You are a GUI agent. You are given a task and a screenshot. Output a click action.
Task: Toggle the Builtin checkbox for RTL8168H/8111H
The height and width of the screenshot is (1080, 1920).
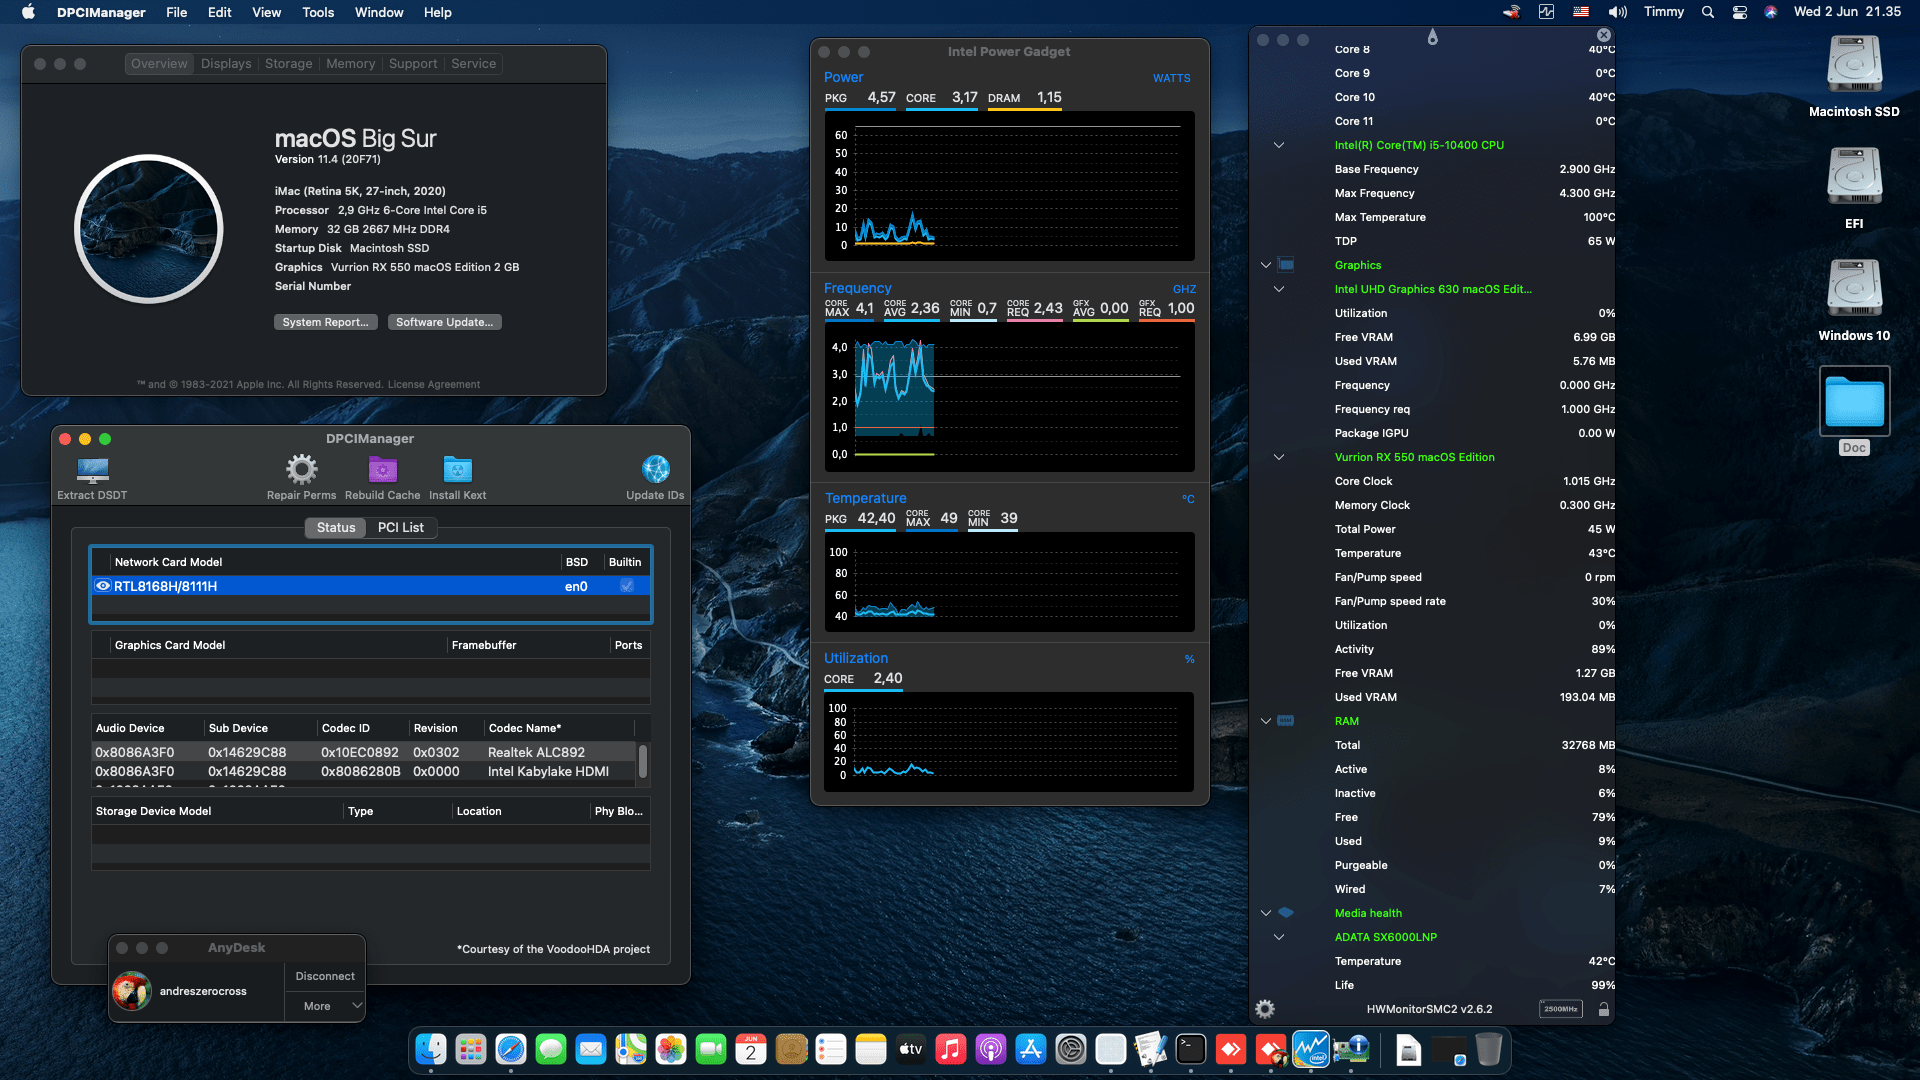[627, 586]
